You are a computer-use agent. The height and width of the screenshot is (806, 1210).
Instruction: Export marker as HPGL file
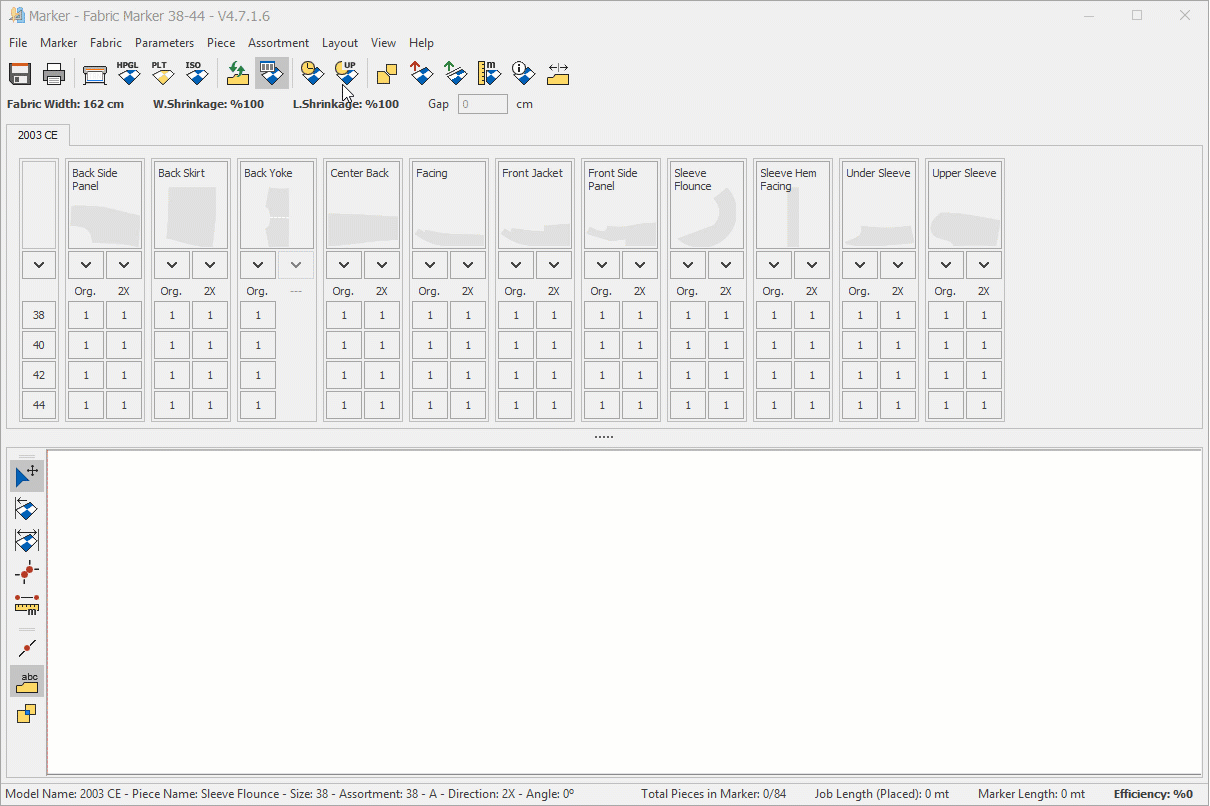[x=128, y=74]
